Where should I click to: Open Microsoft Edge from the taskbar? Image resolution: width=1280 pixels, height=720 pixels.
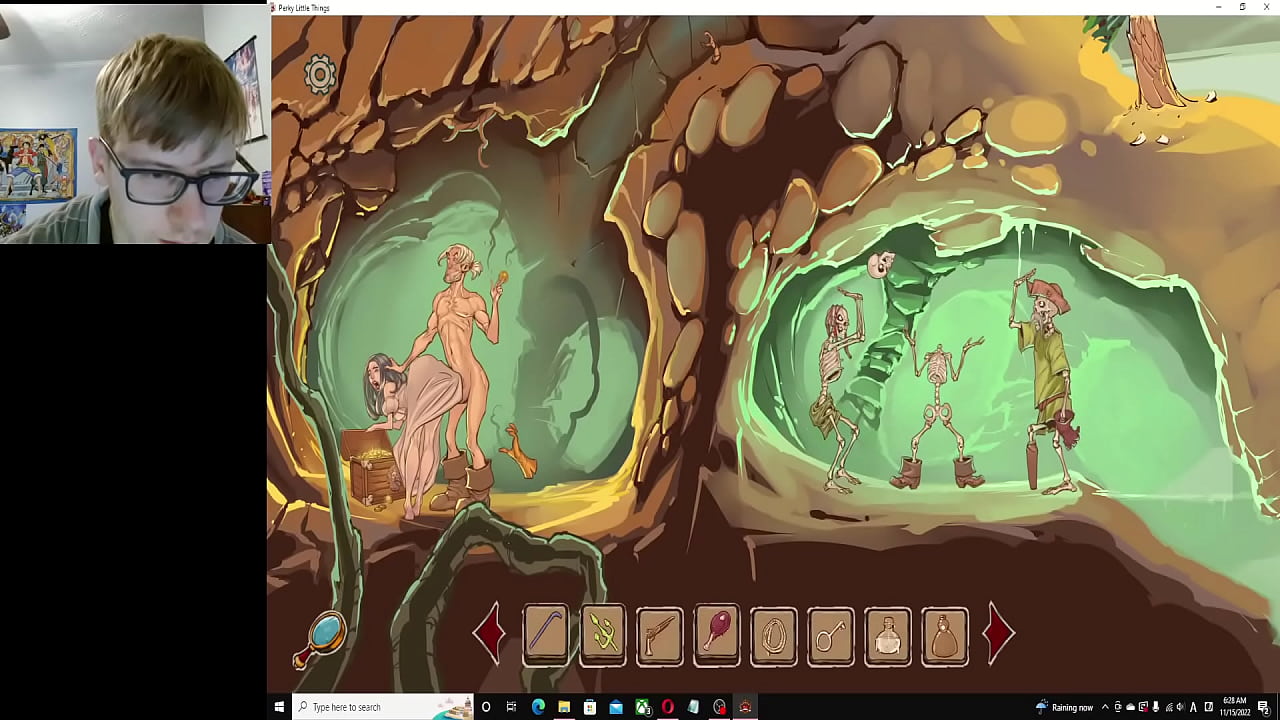(x=538, y=707)
